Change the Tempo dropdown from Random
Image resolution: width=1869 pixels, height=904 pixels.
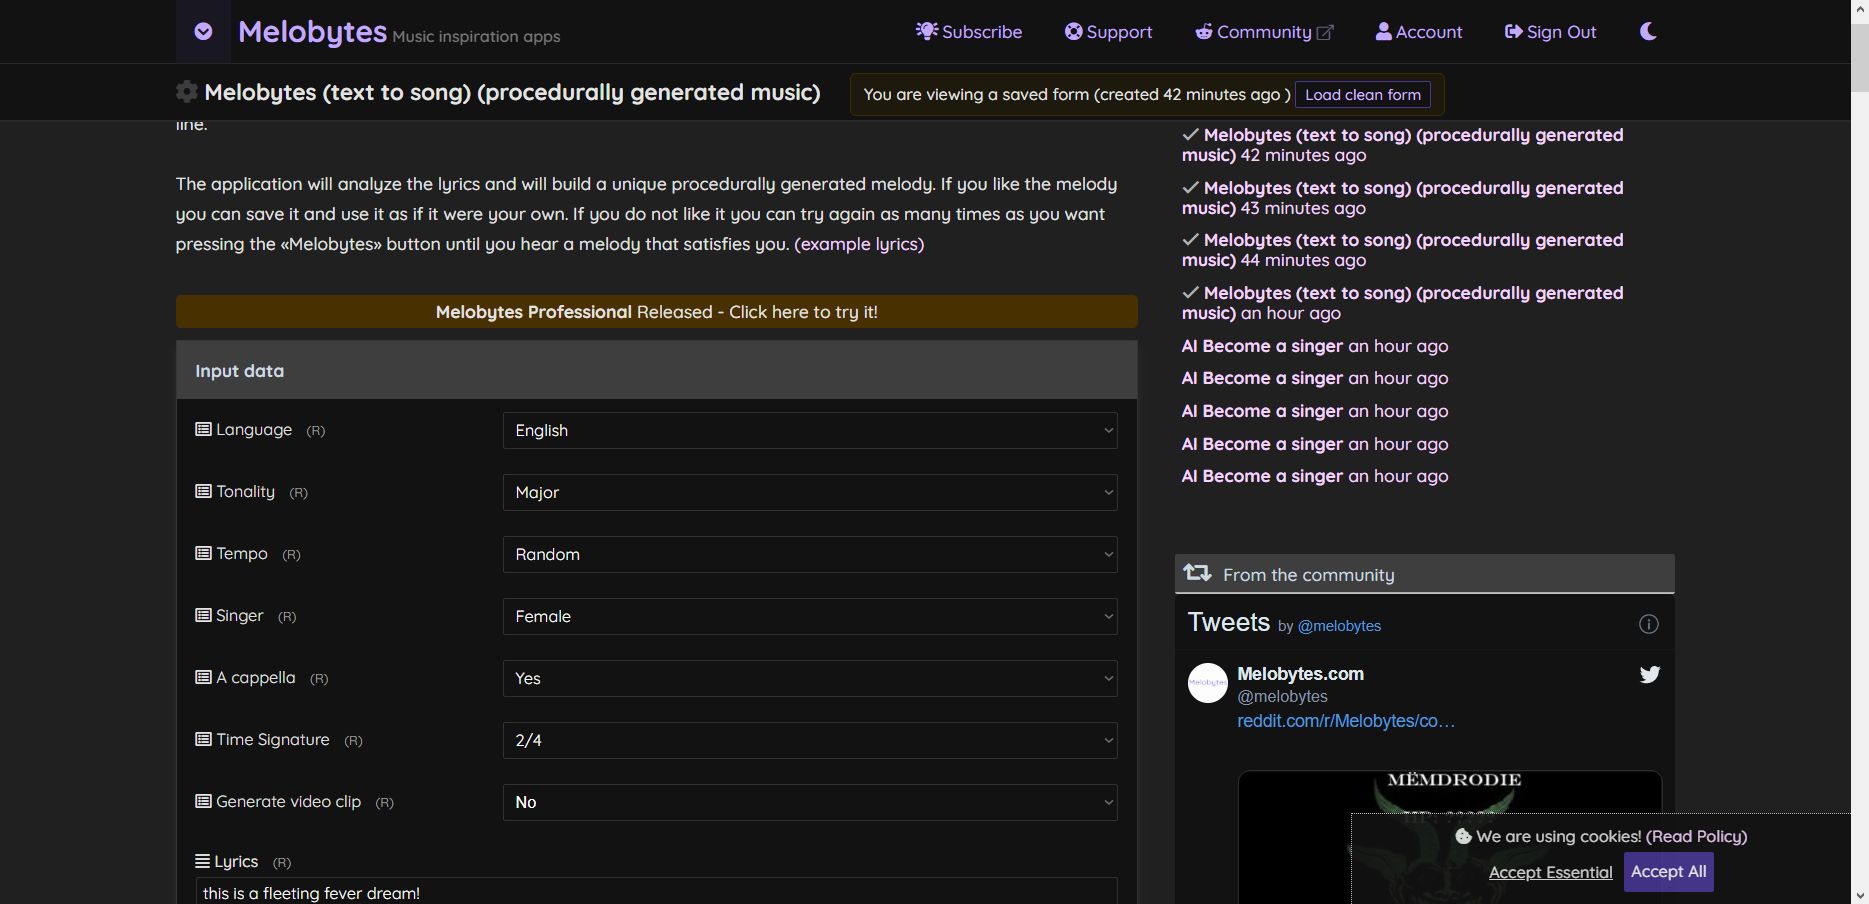[x=809, y=554]
